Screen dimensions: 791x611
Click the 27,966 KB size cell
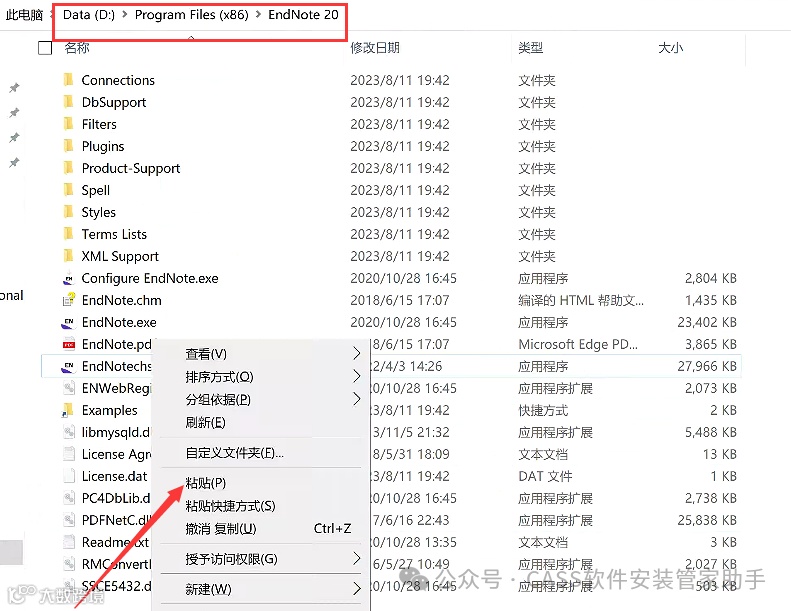(707, 366)
